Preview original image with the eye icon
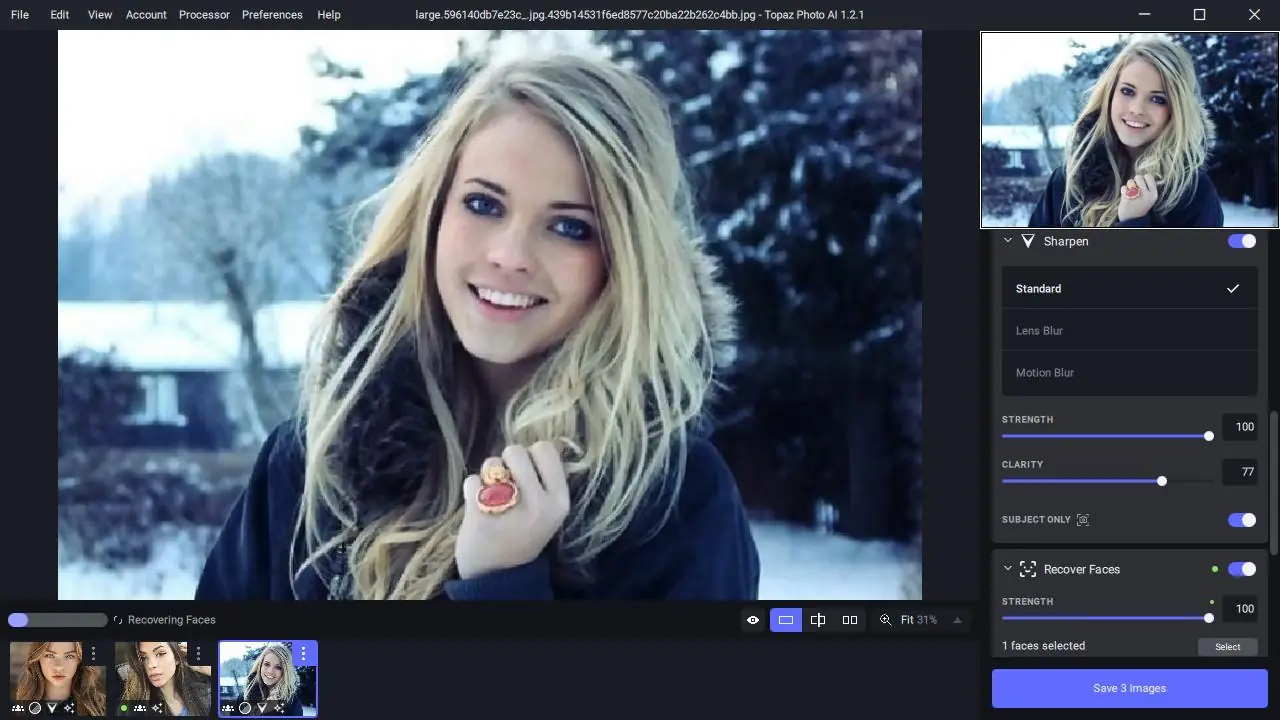Image resolution: width=1280 pixels, height=720 pixels. pyautogui.click(x=753, y=620)
